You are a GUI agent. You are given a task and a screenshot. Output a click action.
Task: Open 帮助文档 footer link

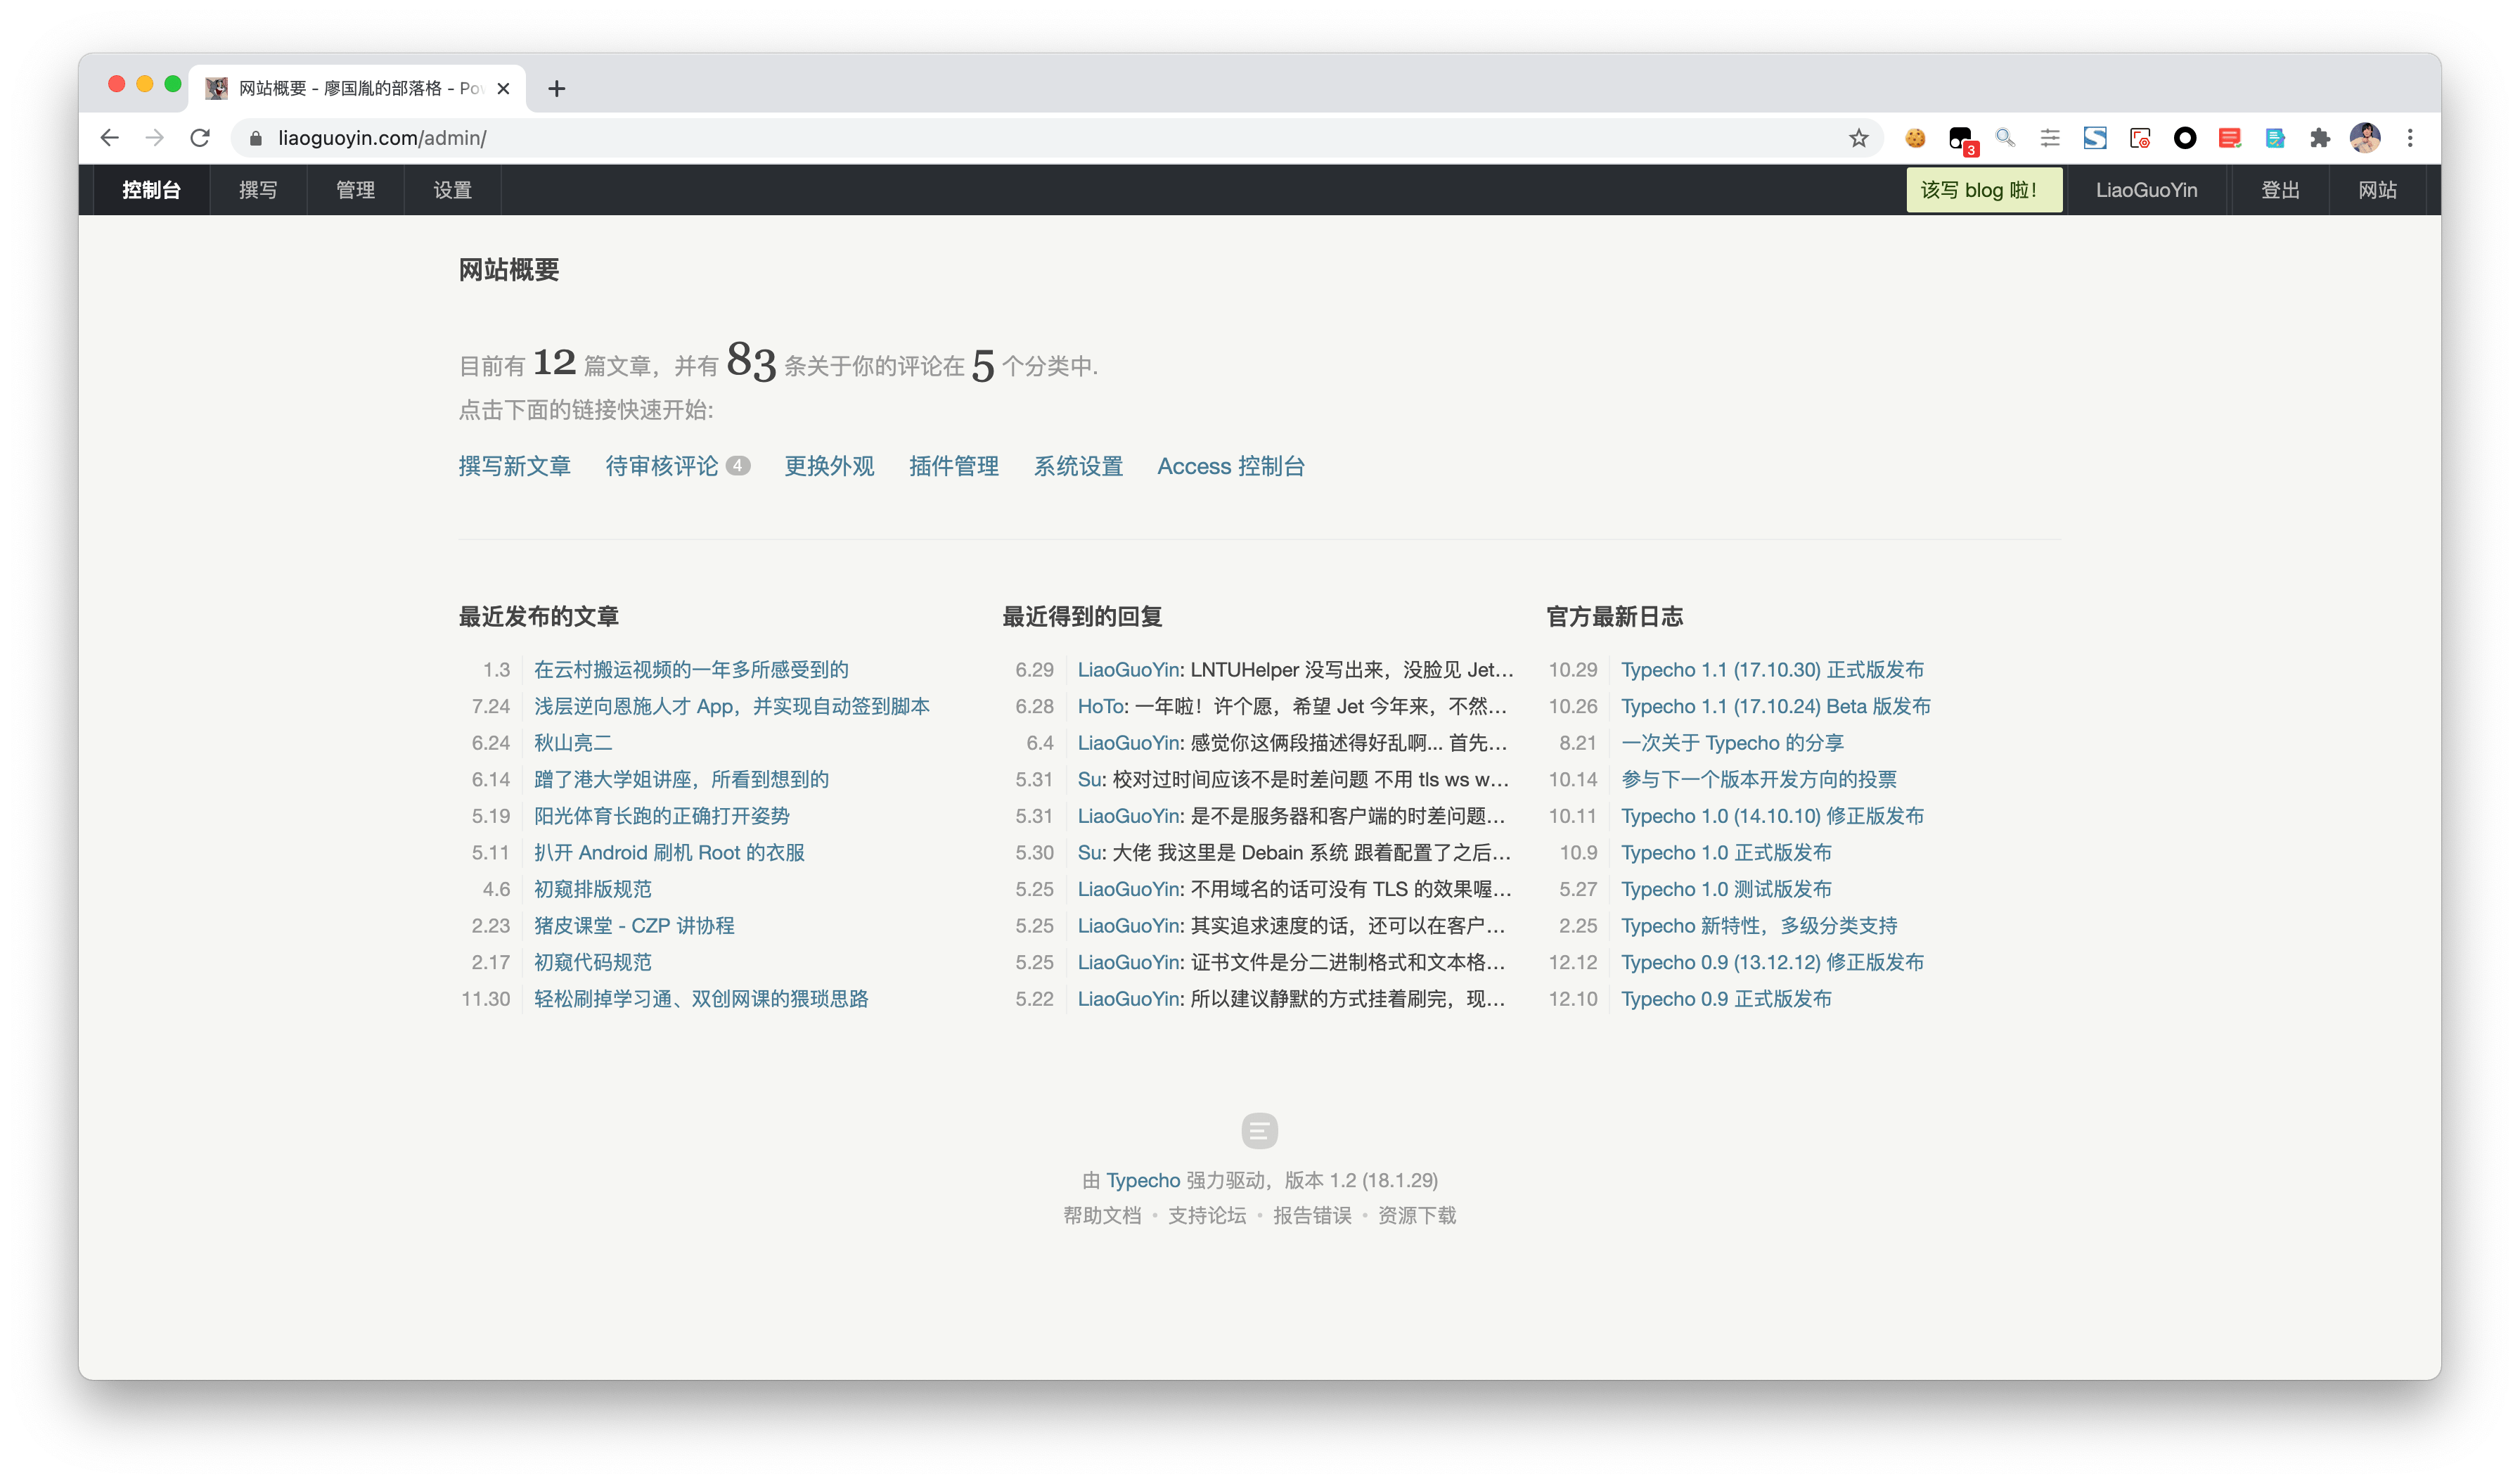1102,1215
